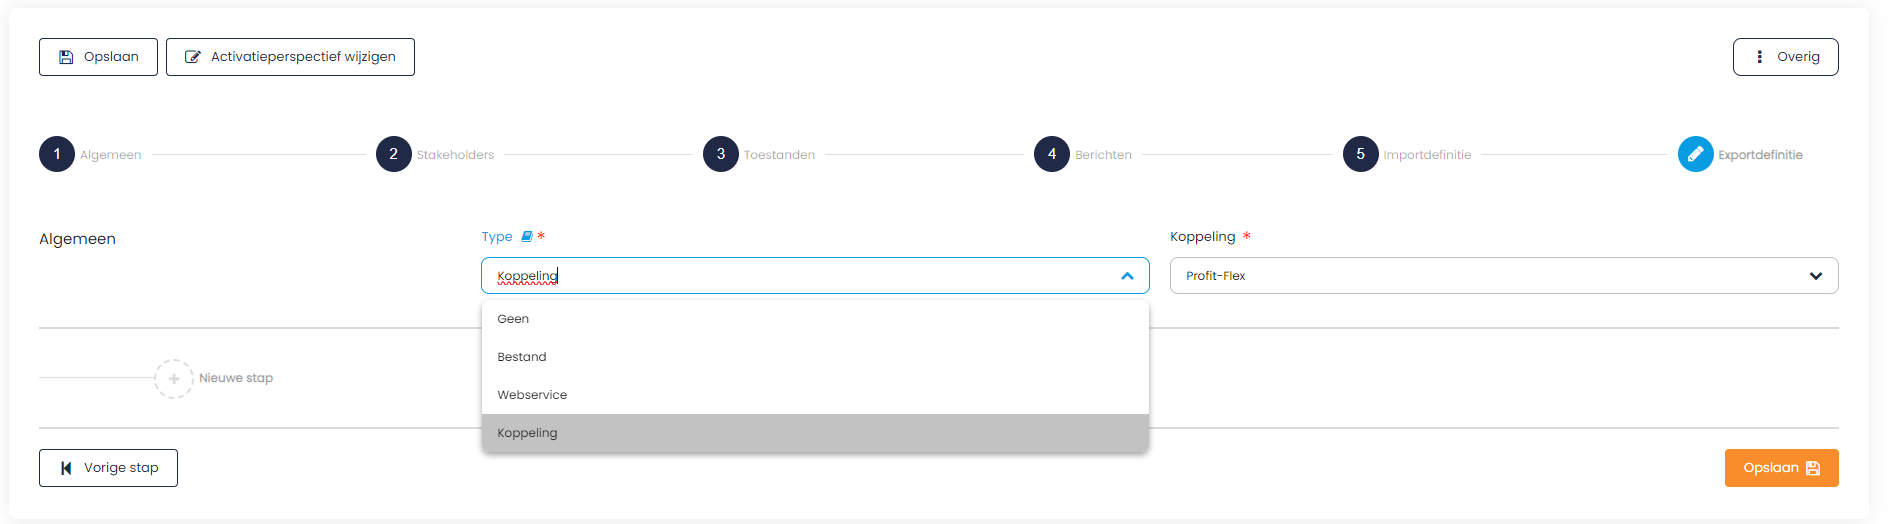1888x524 pixels.
Task: Select the Exportdefinitie step pencil icon
Action: click(x=1696, y=154)
